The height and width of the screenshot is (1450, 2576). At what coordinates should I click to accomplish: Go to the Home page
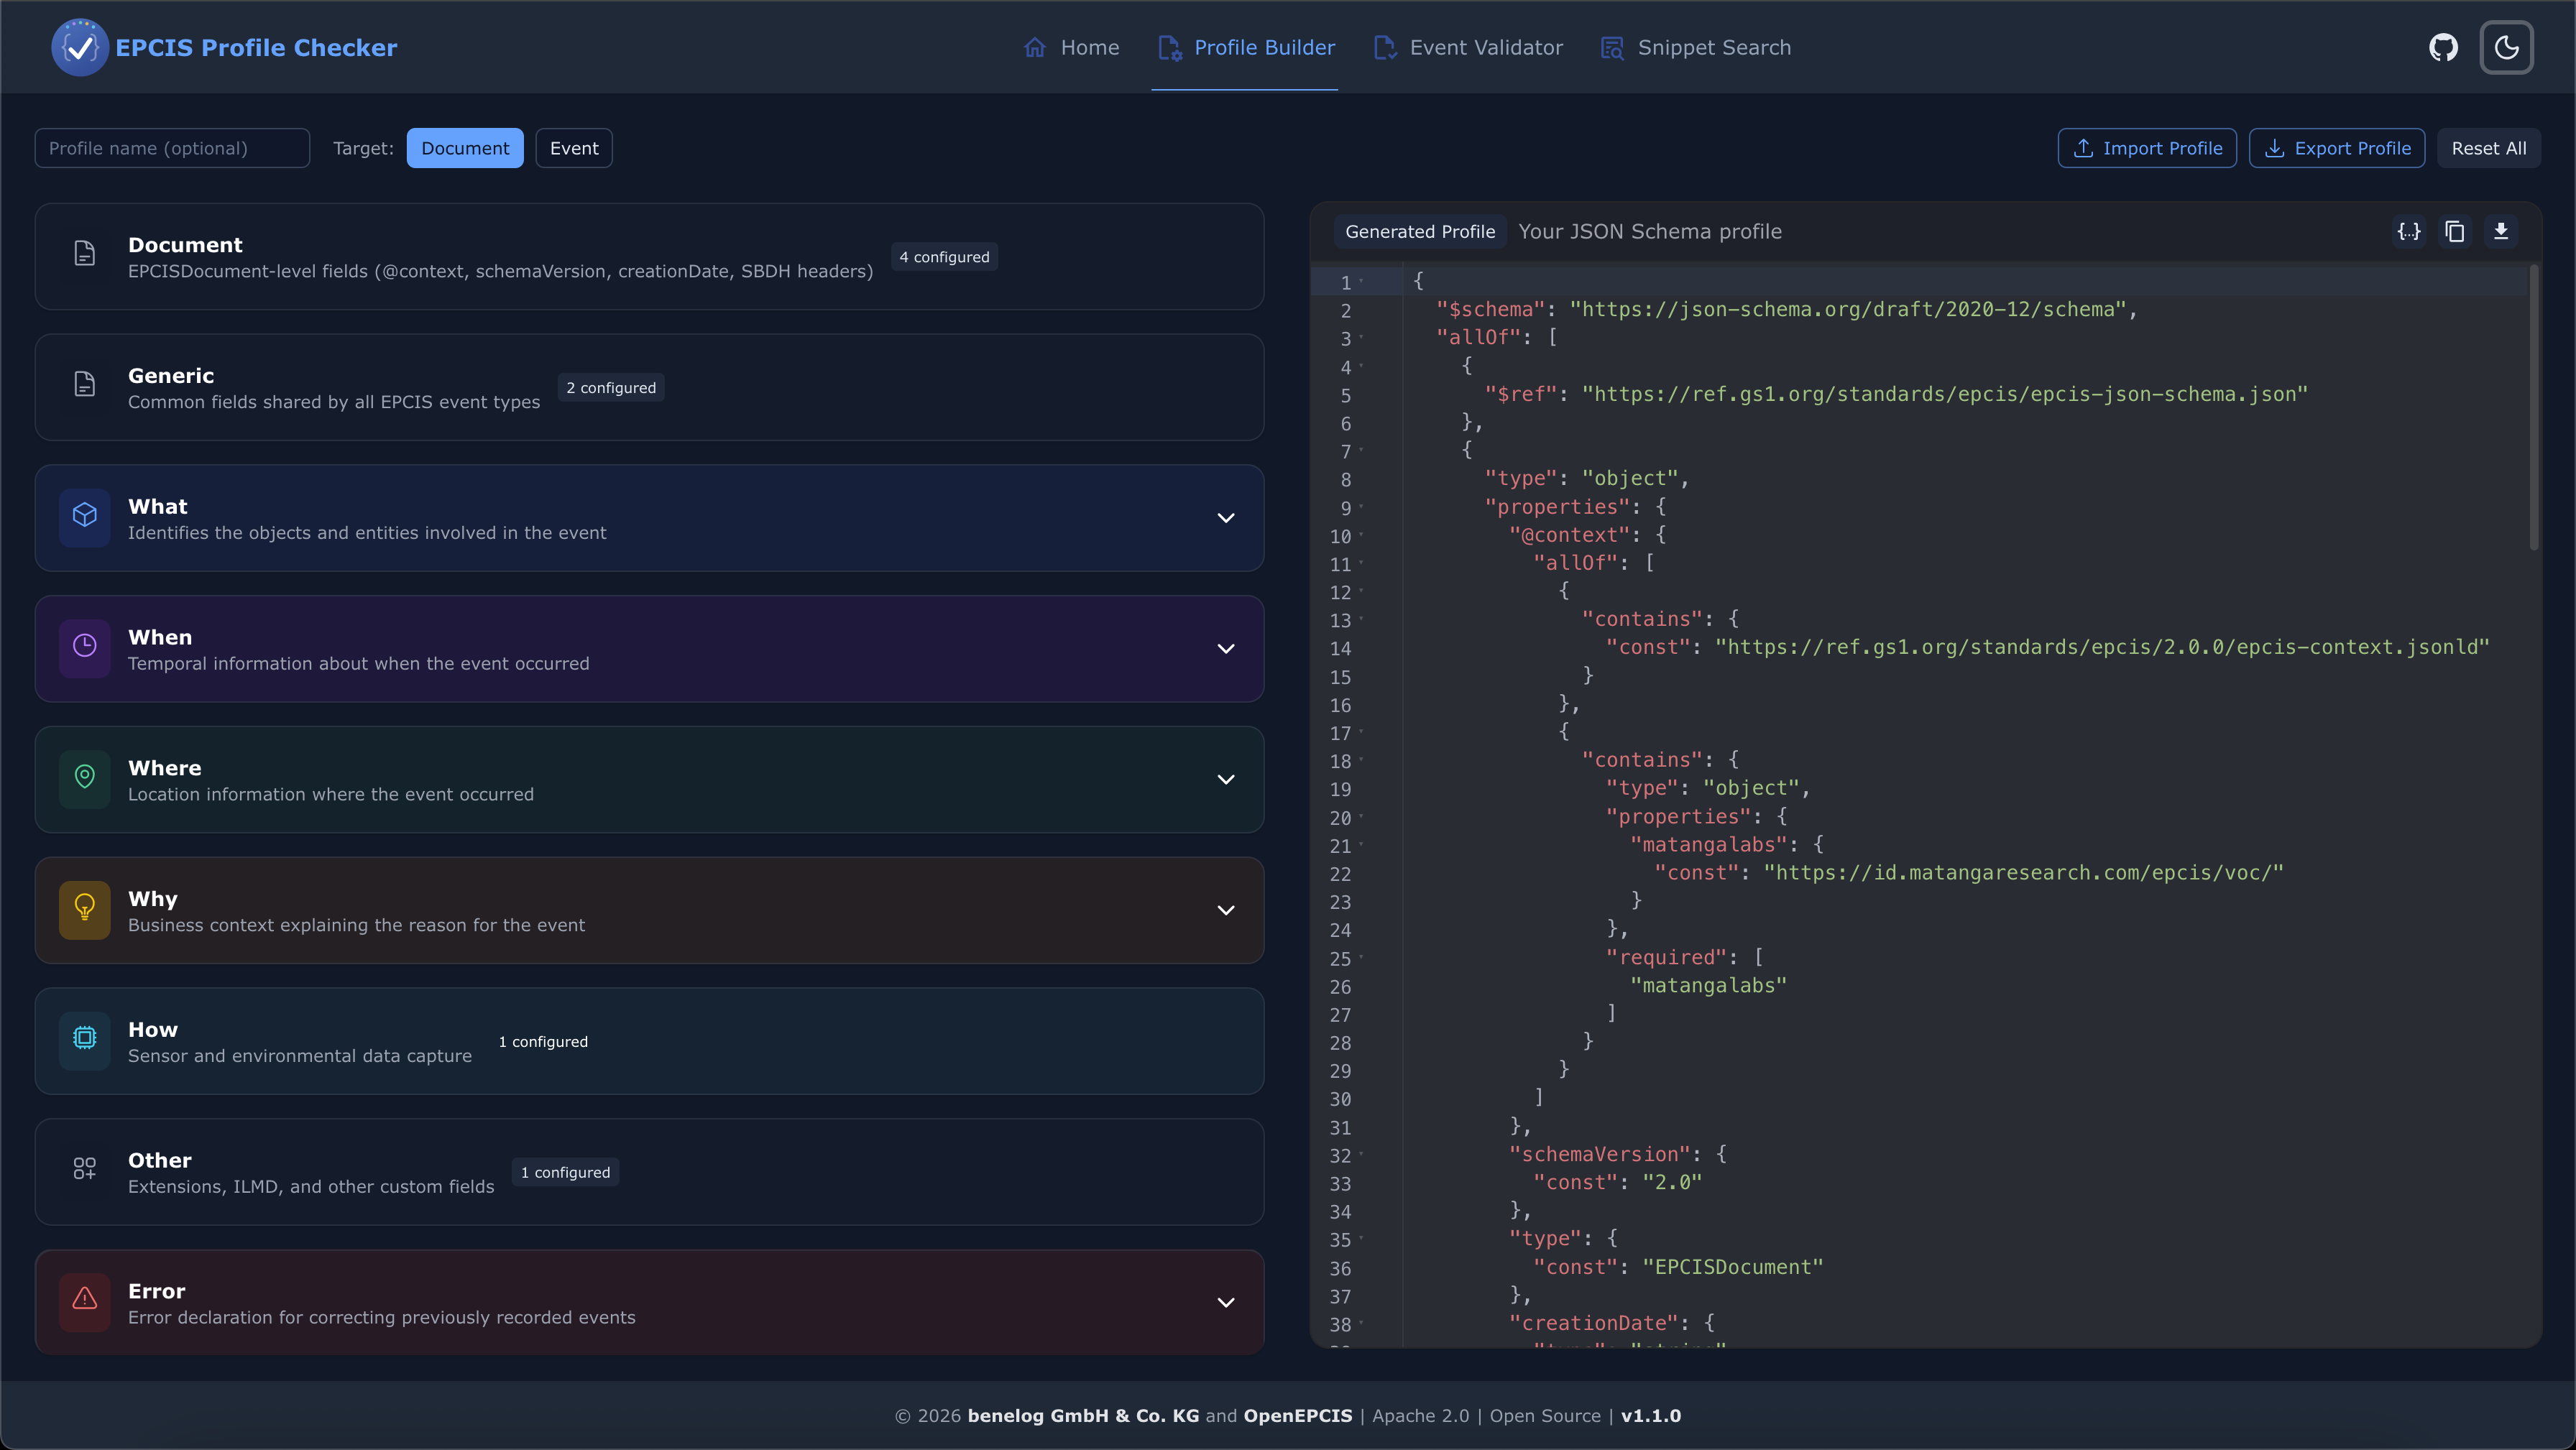(1071, 47)
